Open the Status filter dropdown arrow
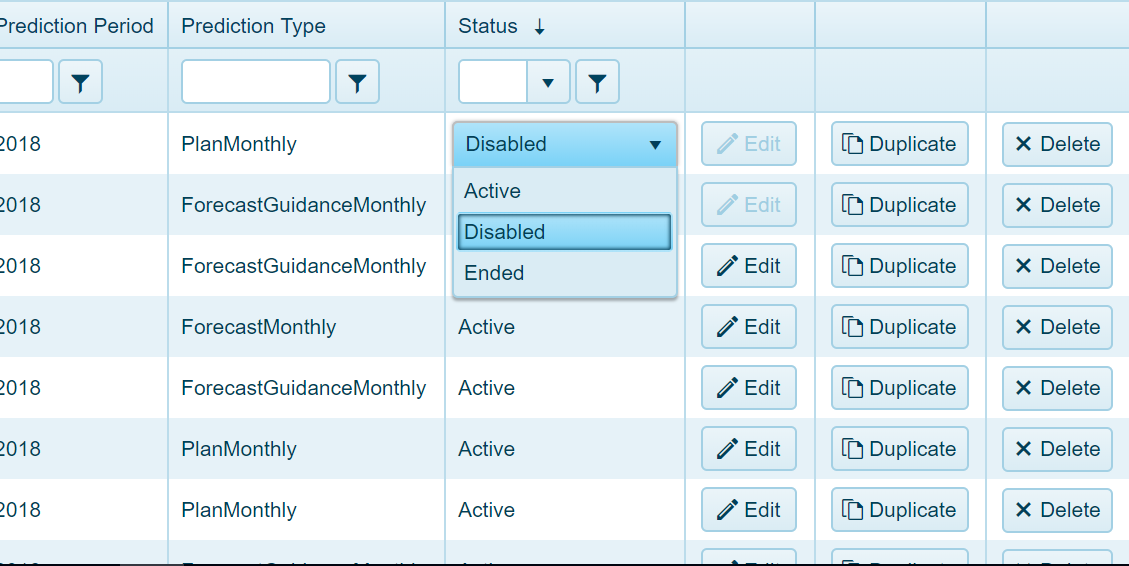 tap(548, 83)
